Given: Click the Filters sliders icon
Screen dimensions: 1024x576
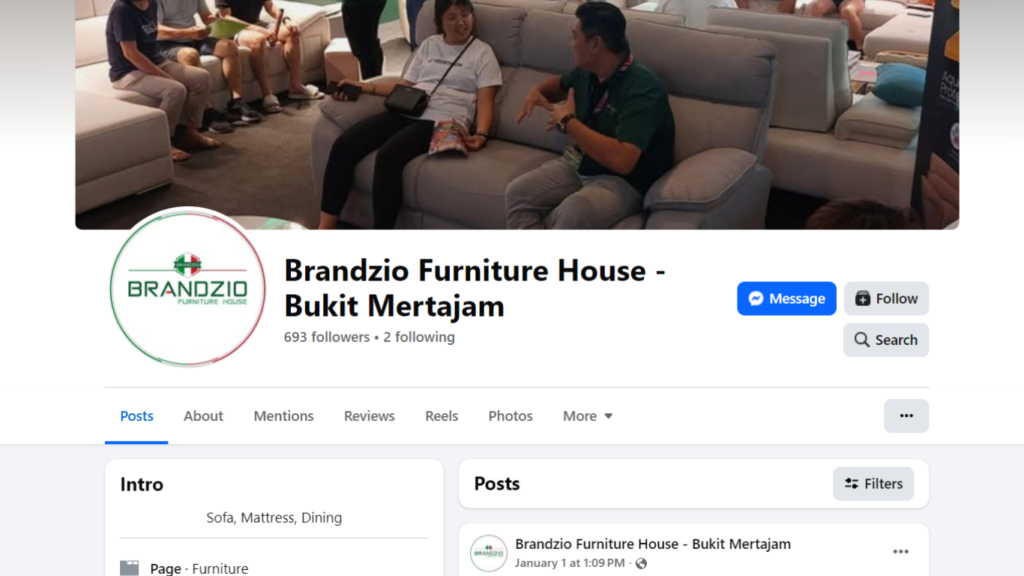Looking at the screenshot, I should point(852,483).
